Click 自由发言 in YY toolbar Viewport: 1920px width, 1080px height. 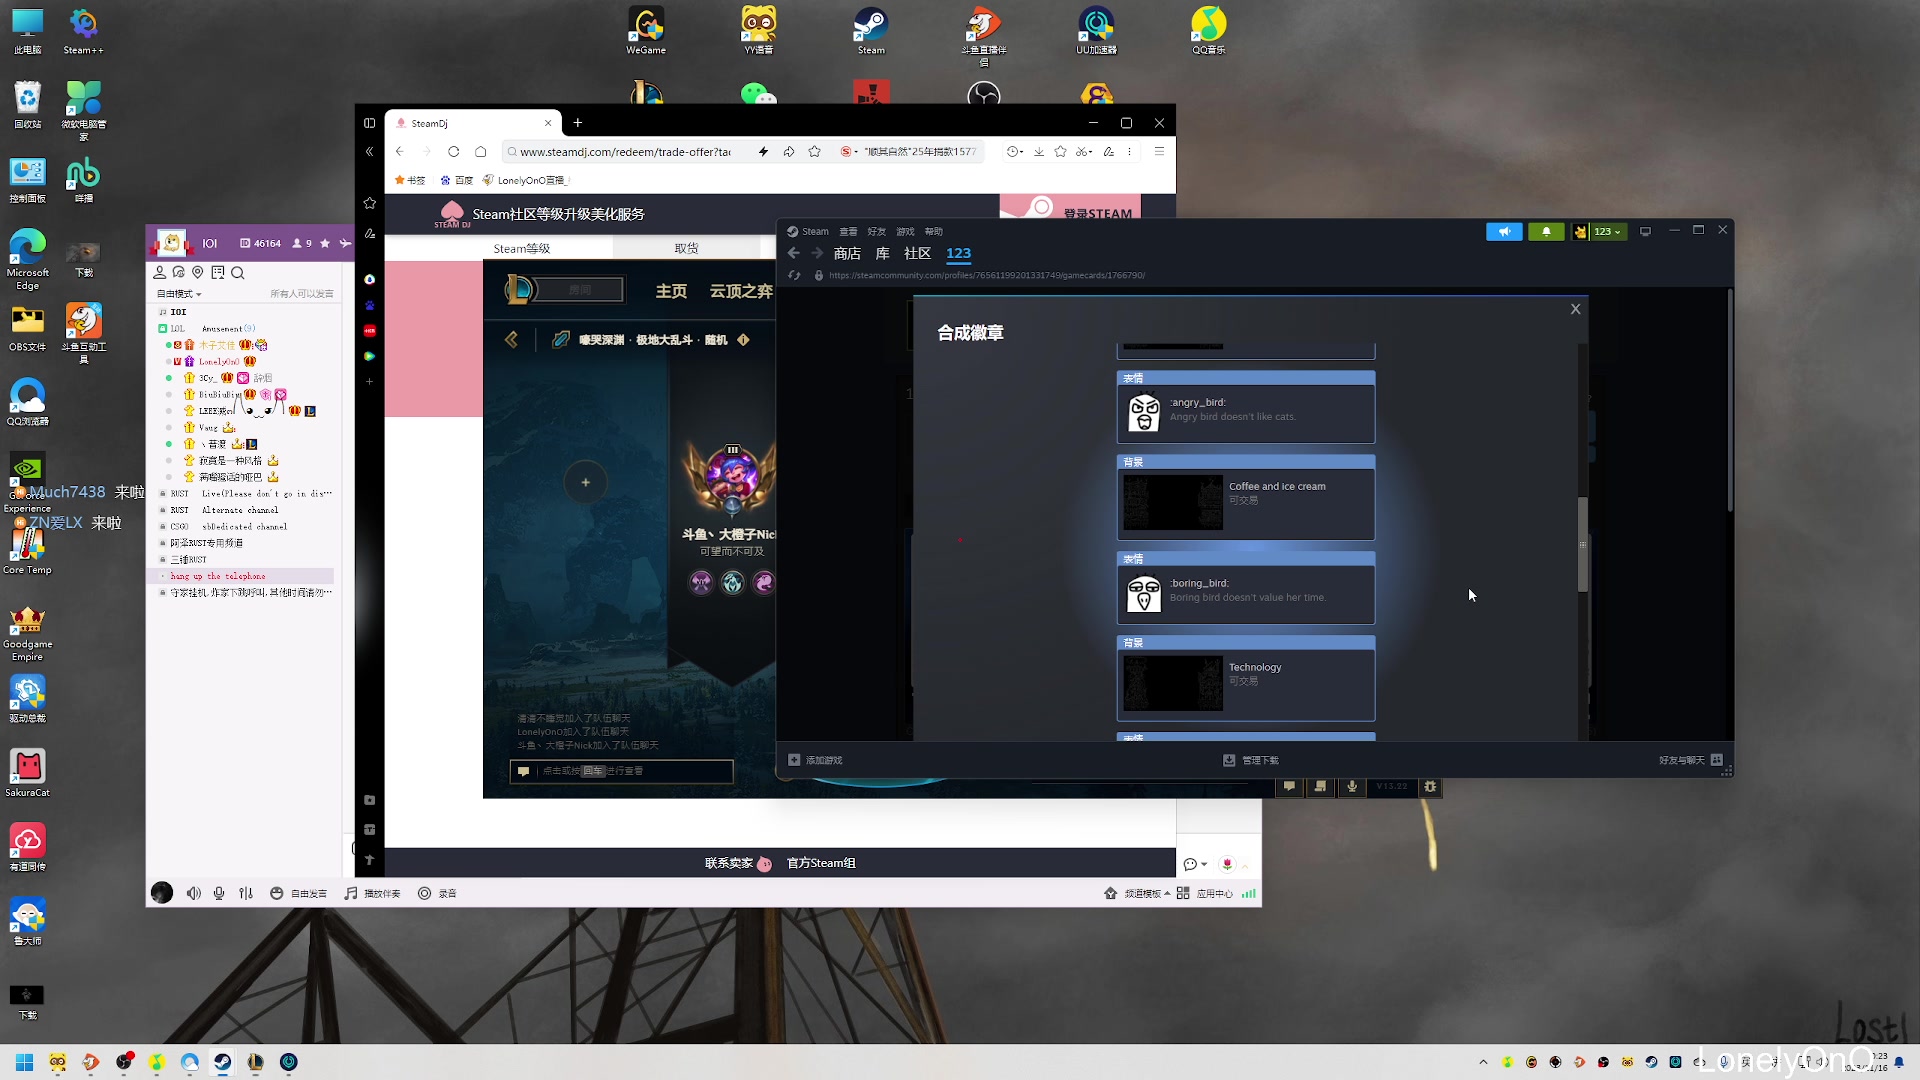point(298,893)
